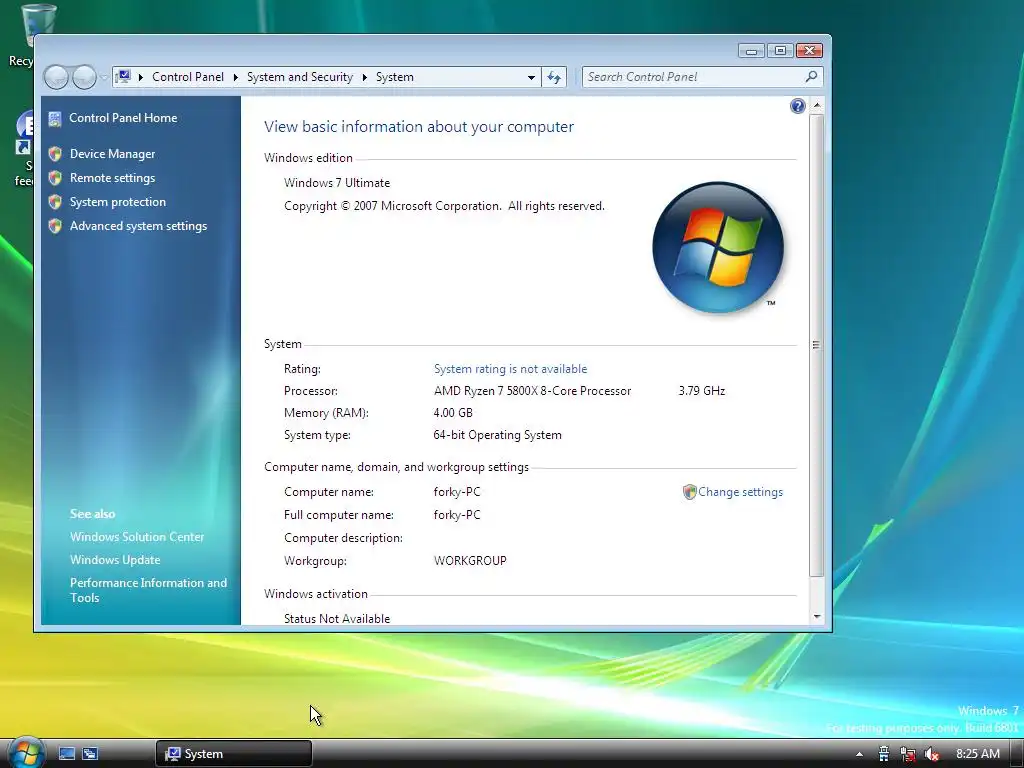Go to Control Panel Home
The width and height of the screenshot is (1024, 768).
pyautogui.click(x=123, y=118)
